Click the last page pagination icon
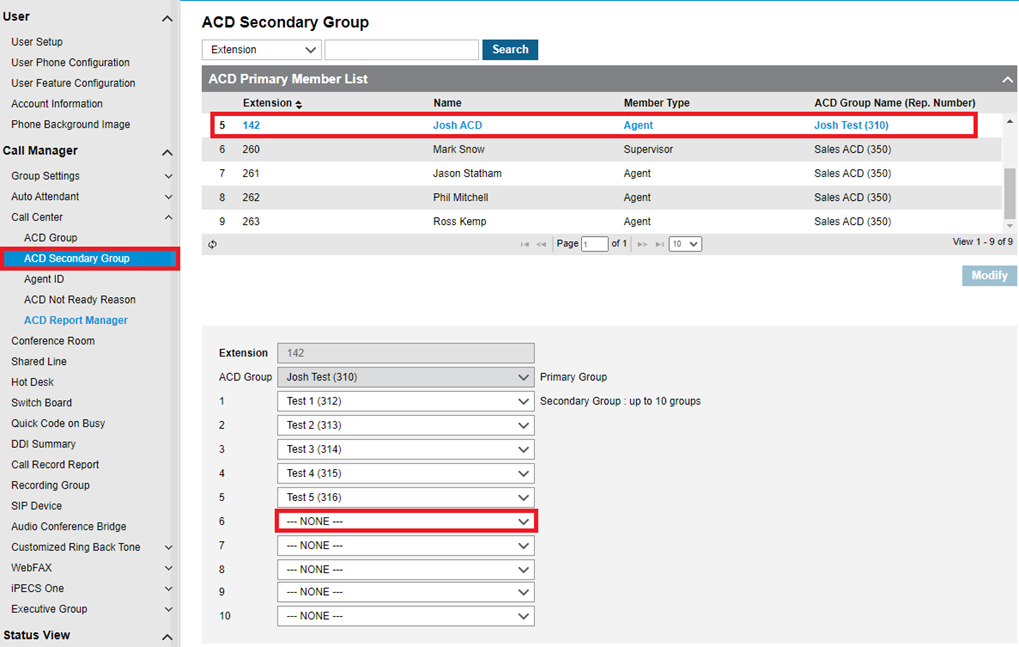Image resolution: width=1019 pixels, height=647 pixels. point(660,244)
